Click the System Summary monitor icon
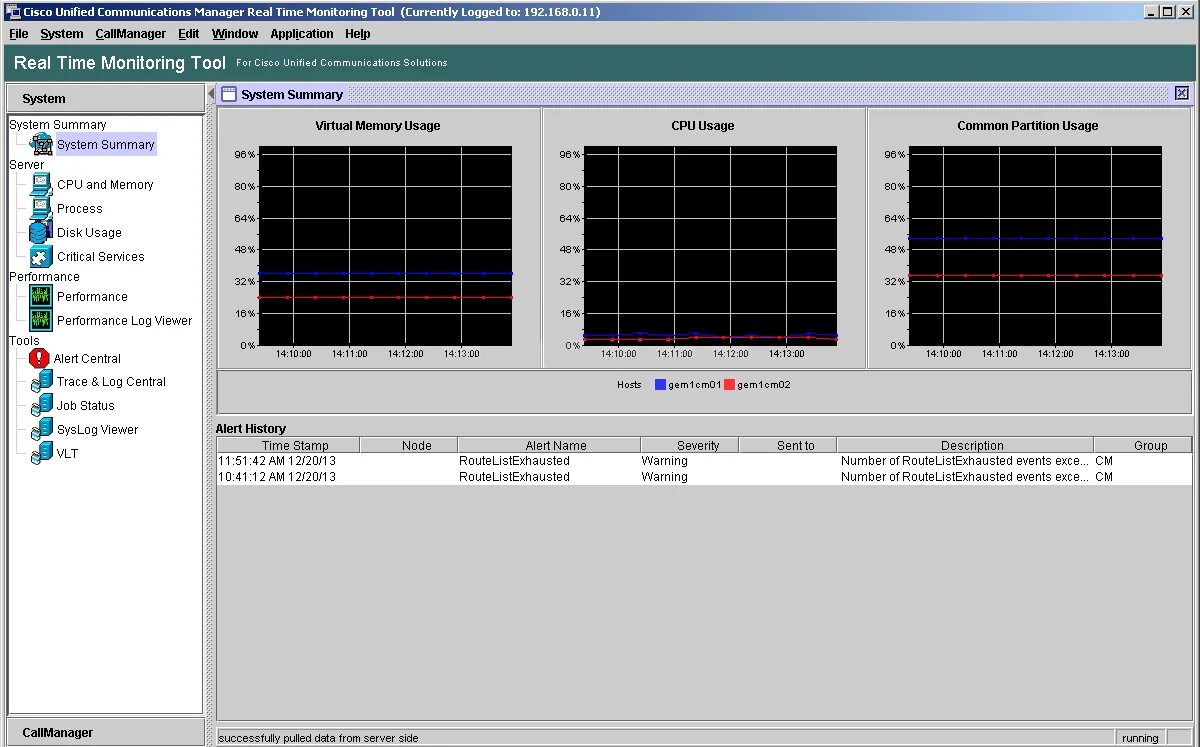This screenshot has height=747, width=1200. pos(41,144)
